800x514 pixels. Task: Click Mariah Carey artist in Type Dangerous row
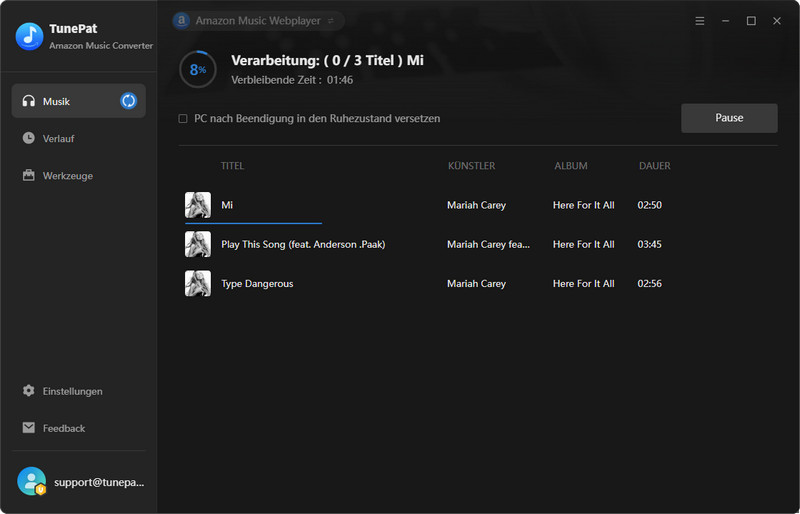(x=477, y=284)
